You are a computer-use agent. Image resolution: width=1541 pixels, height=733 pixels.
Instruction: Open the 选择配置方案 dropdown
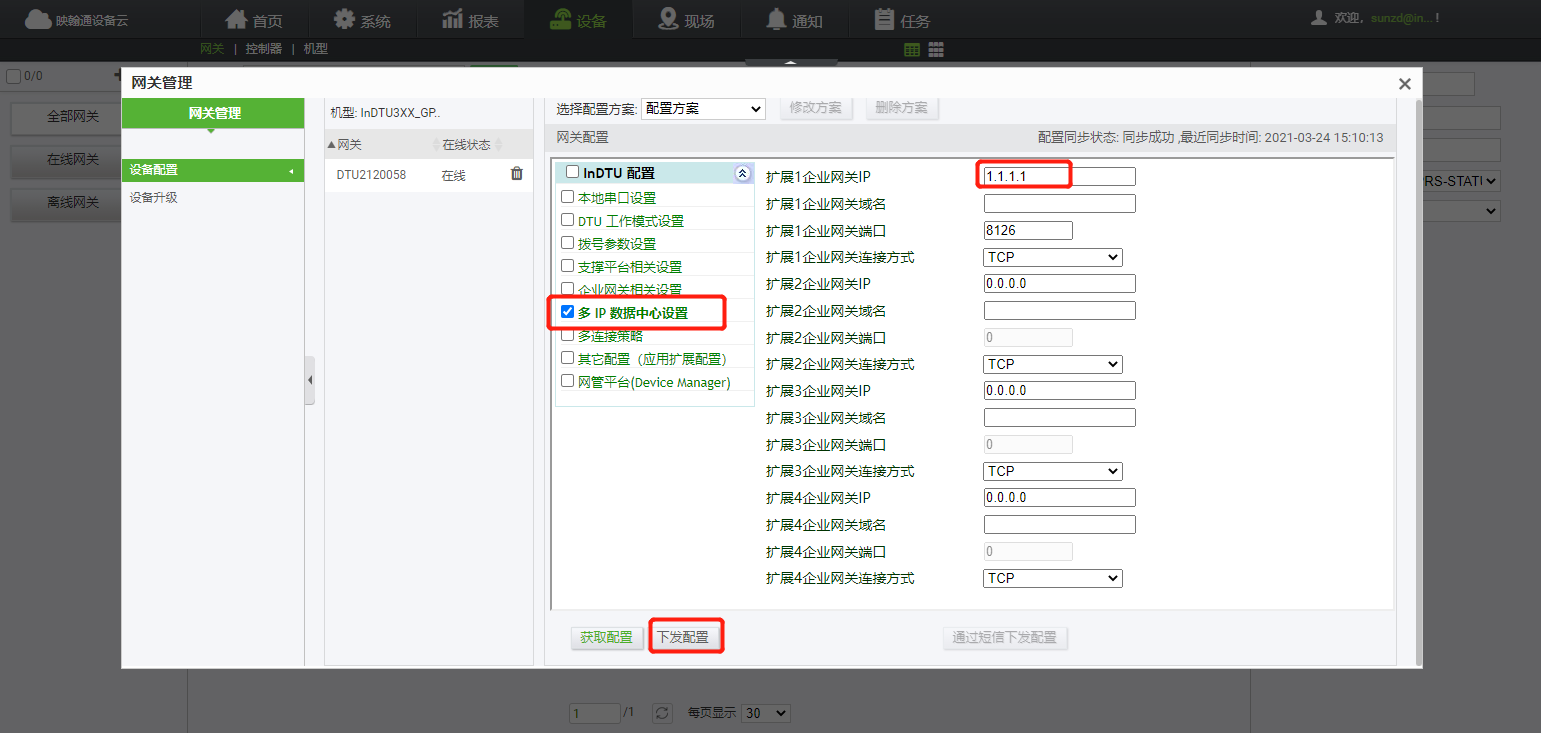coord(703,108)
